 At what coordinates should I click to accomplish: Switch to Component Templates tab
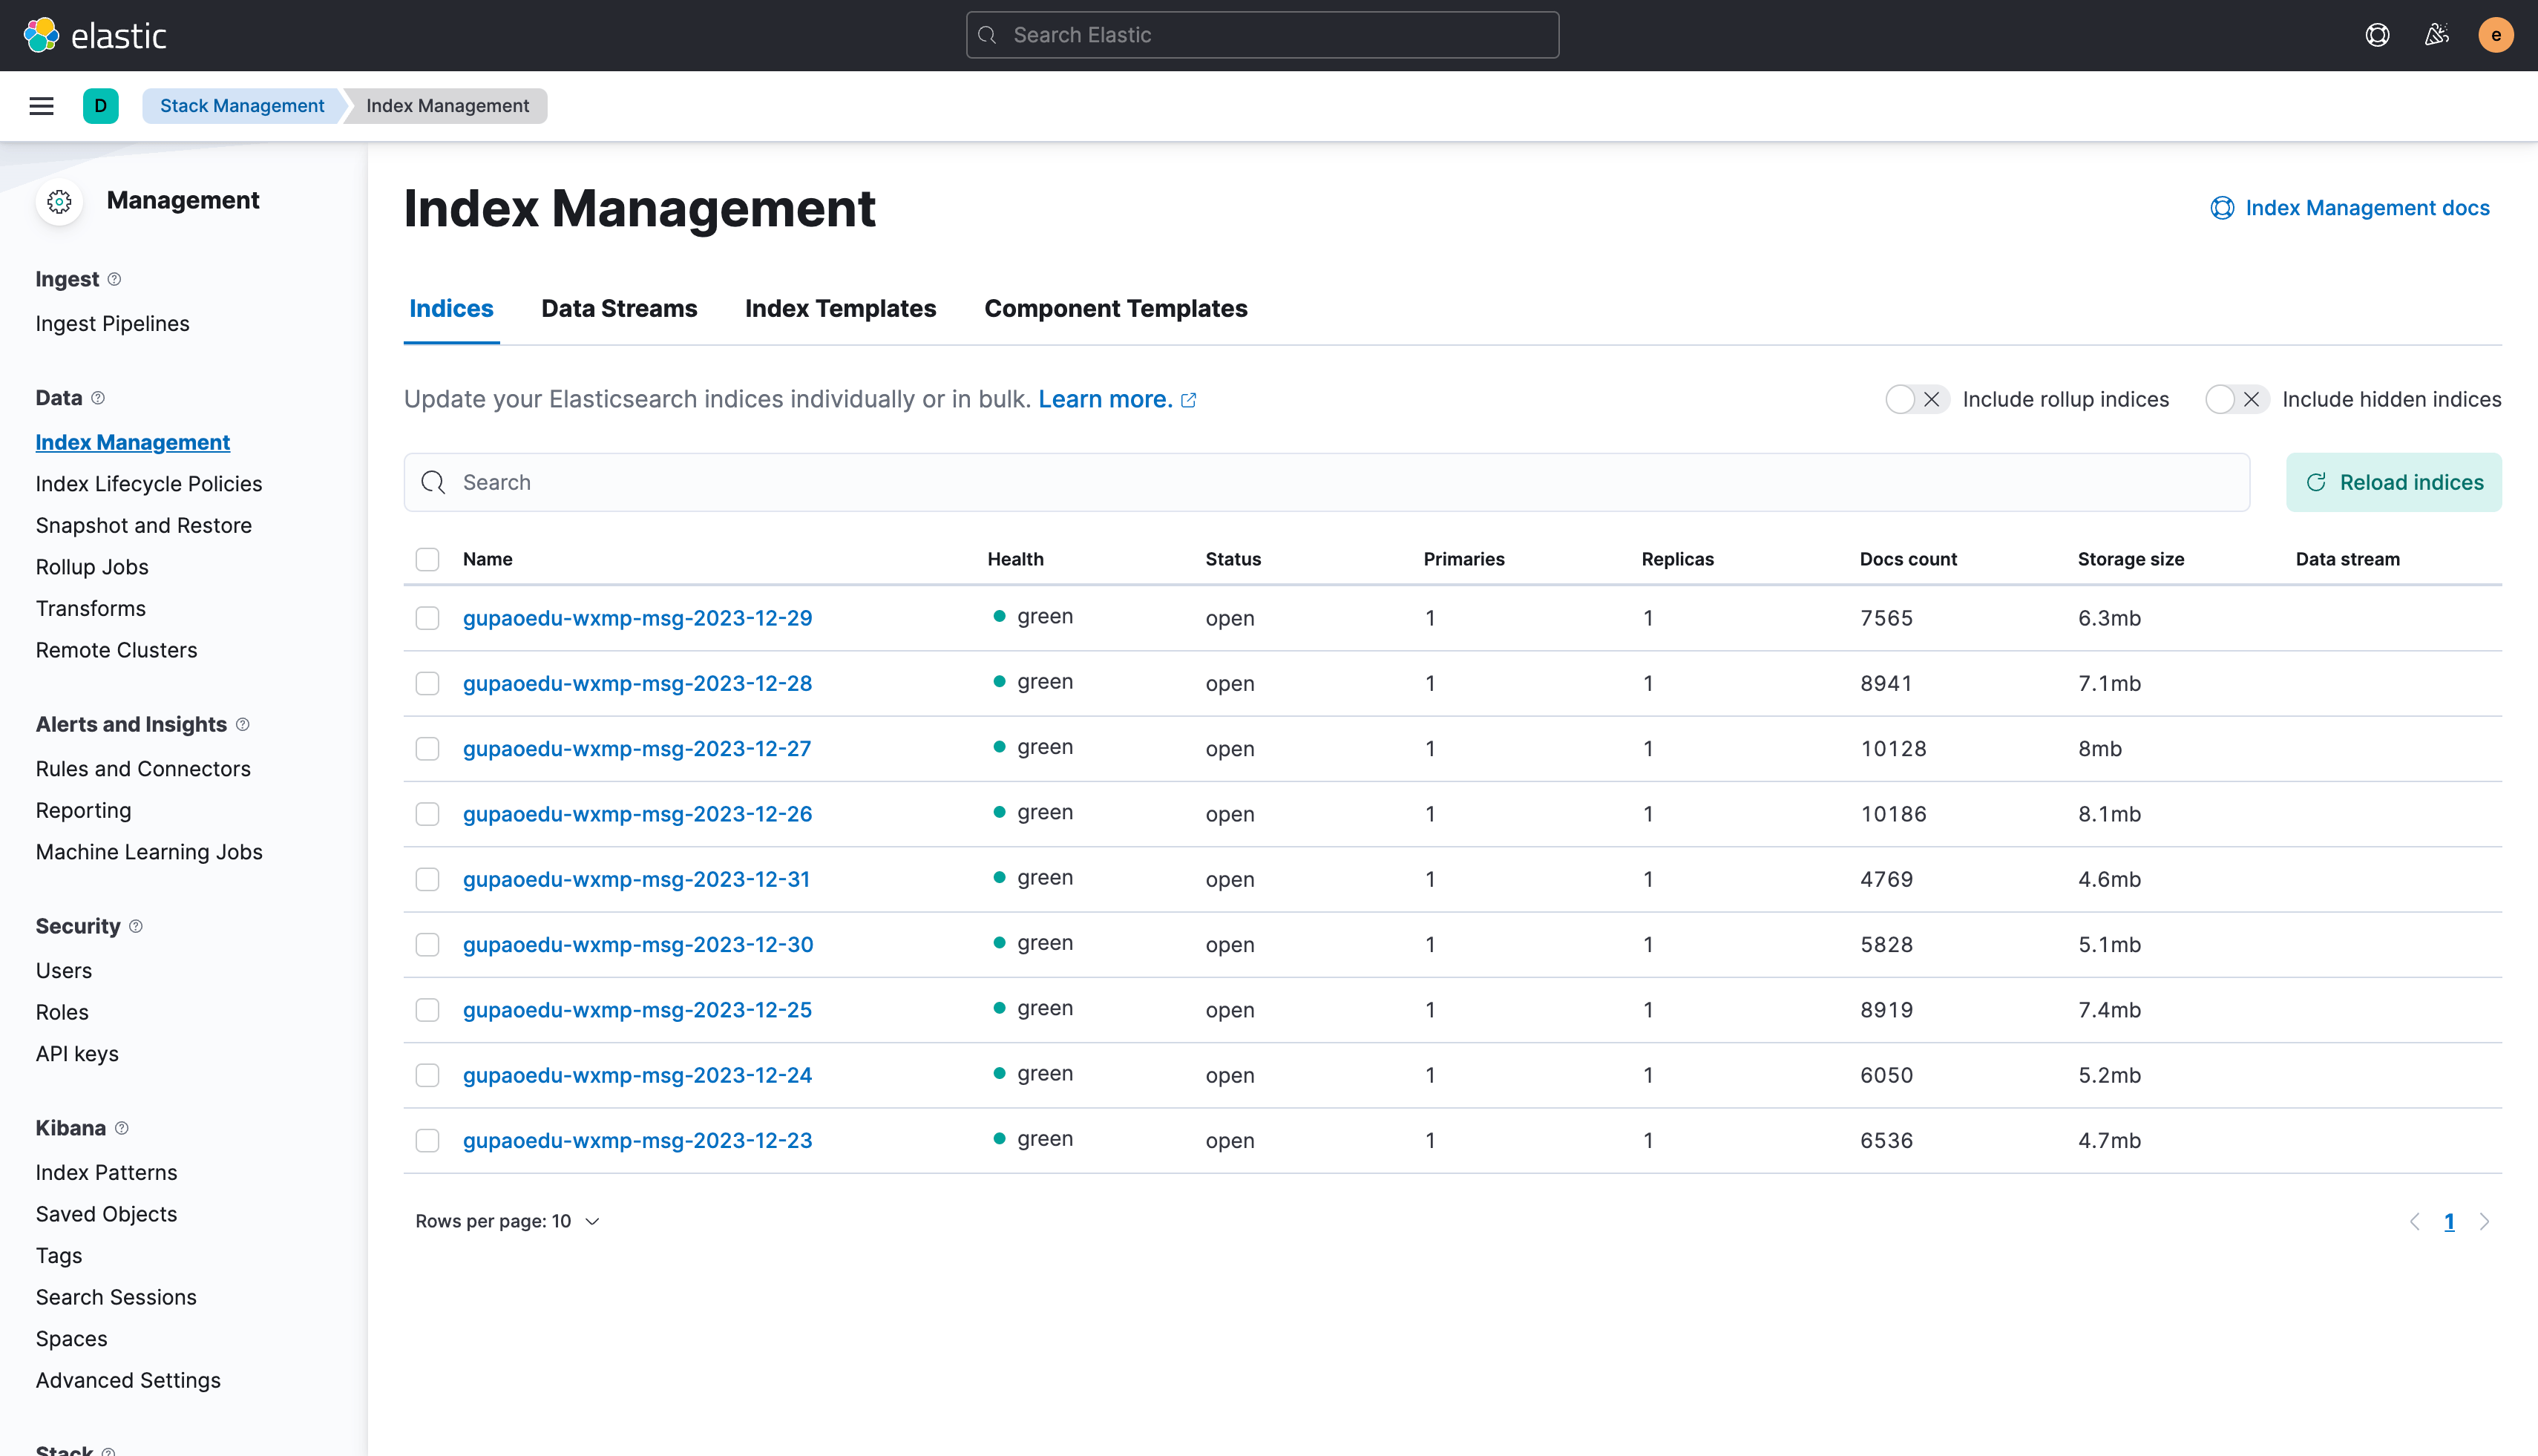click(x=1115, y=309)
